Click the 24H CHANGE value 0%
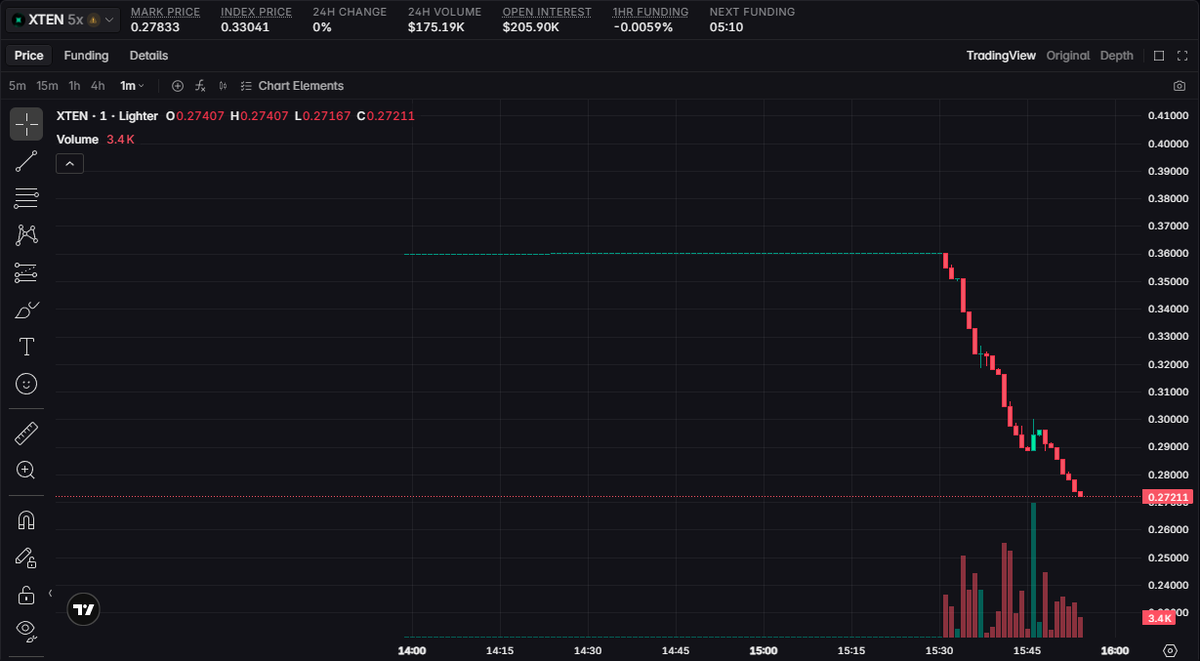This screenshot has height=661, width=1200. pyautogui.click(x=322, y=27)
